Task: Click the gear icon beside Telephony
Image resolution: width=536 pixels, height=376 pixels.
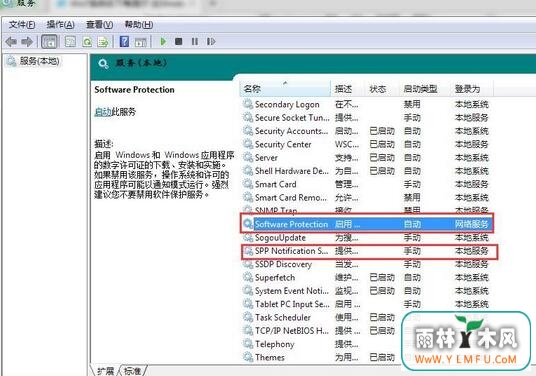Action: (248, 344)
